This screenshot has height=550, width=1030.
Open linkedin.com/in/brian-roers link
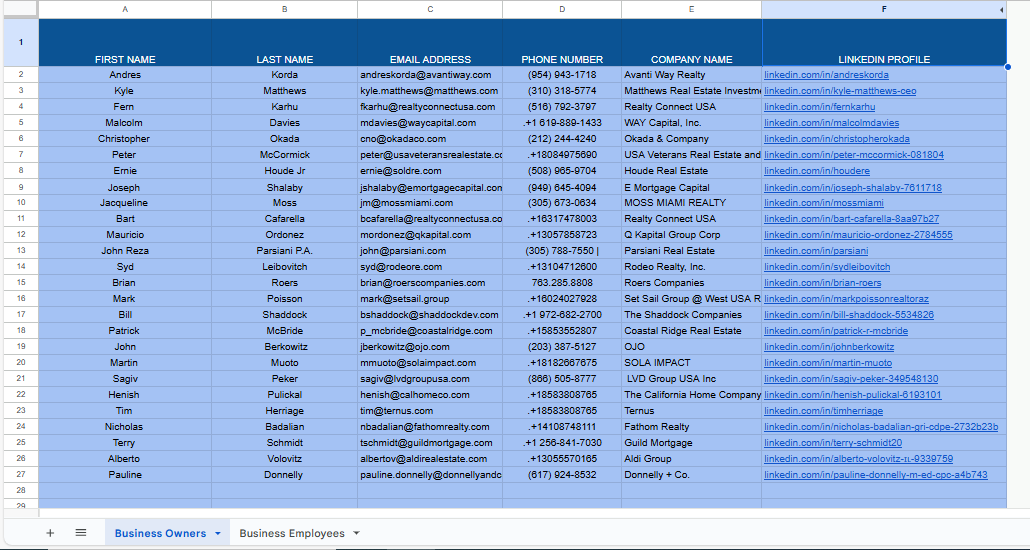click(x=822, y=283)
